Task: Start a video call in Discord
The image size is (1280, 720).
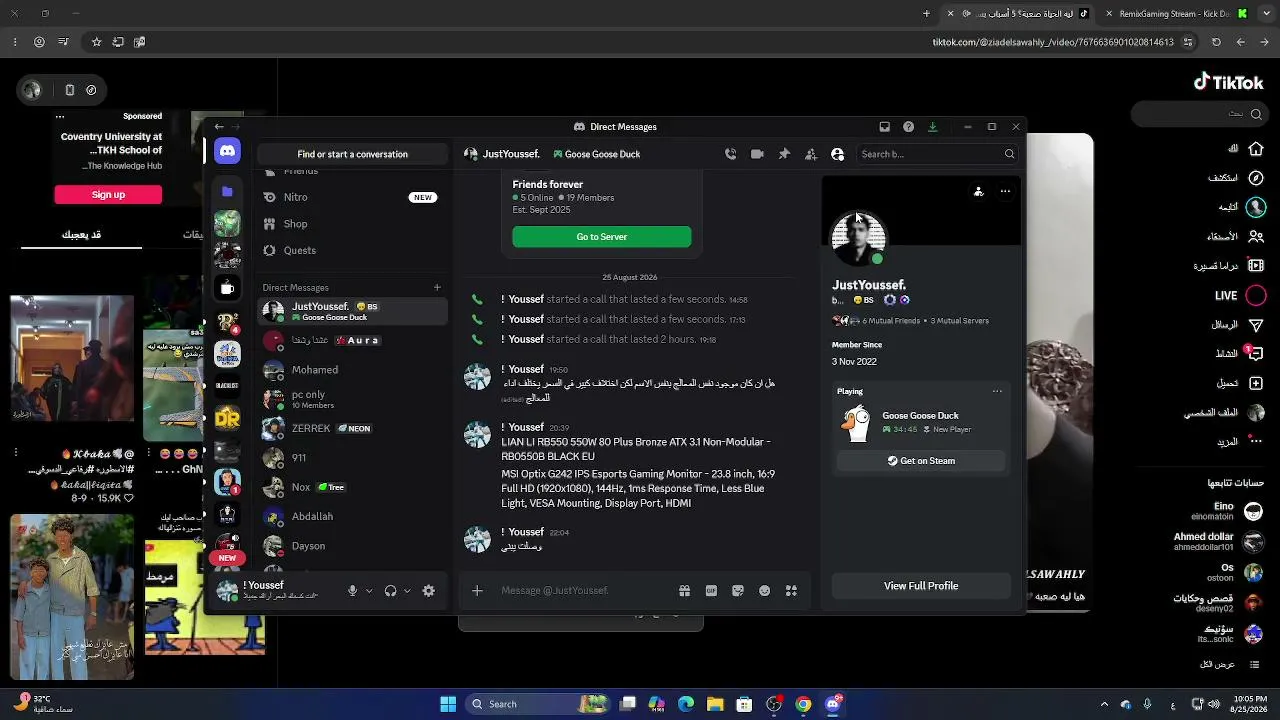Action: point(757,154)
